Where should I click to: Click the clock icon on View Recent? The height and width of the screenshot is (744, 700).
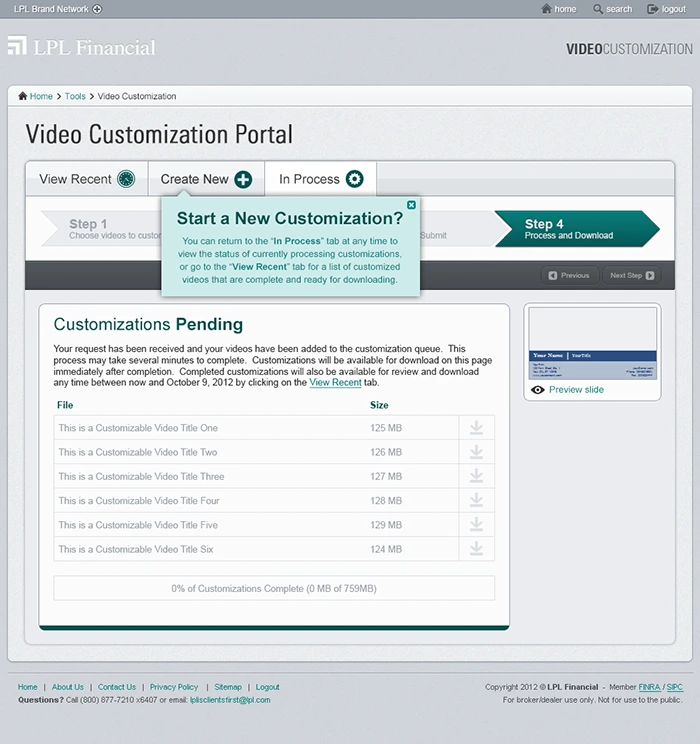point(126,179)
